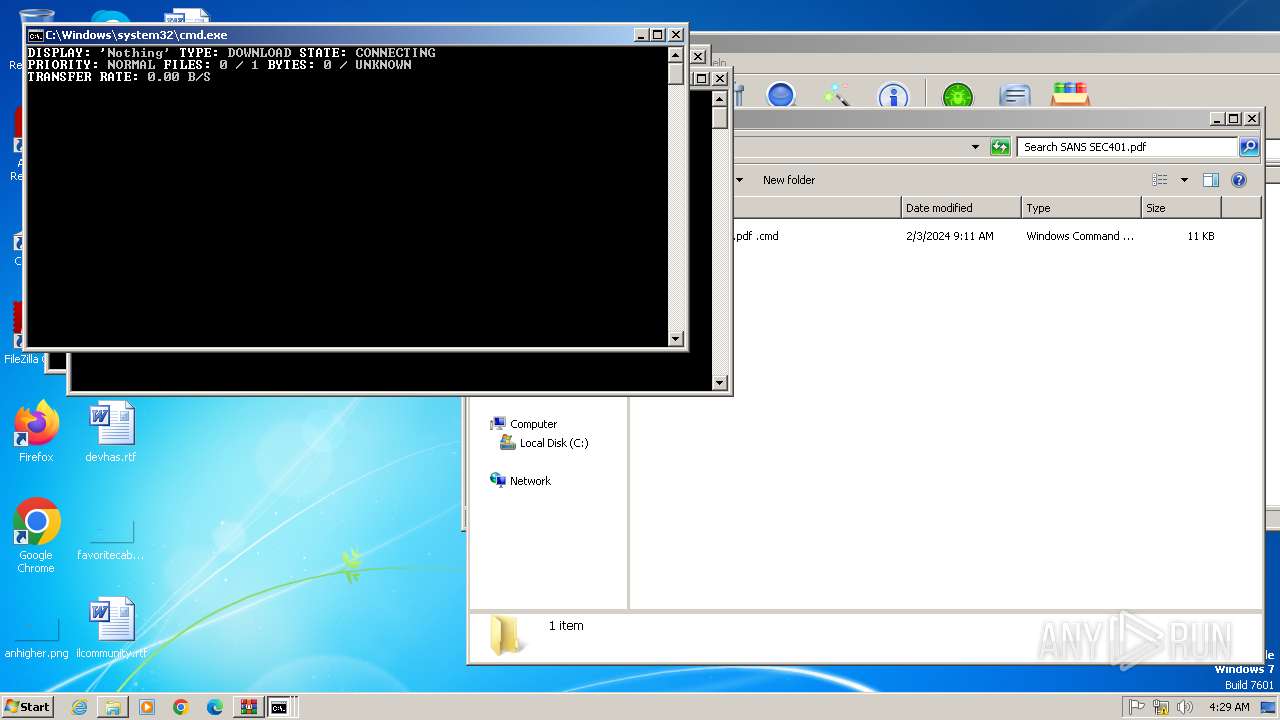
Task: Maximize the Explorer window
Action: pyautogui.click(x=1233, y=118)
